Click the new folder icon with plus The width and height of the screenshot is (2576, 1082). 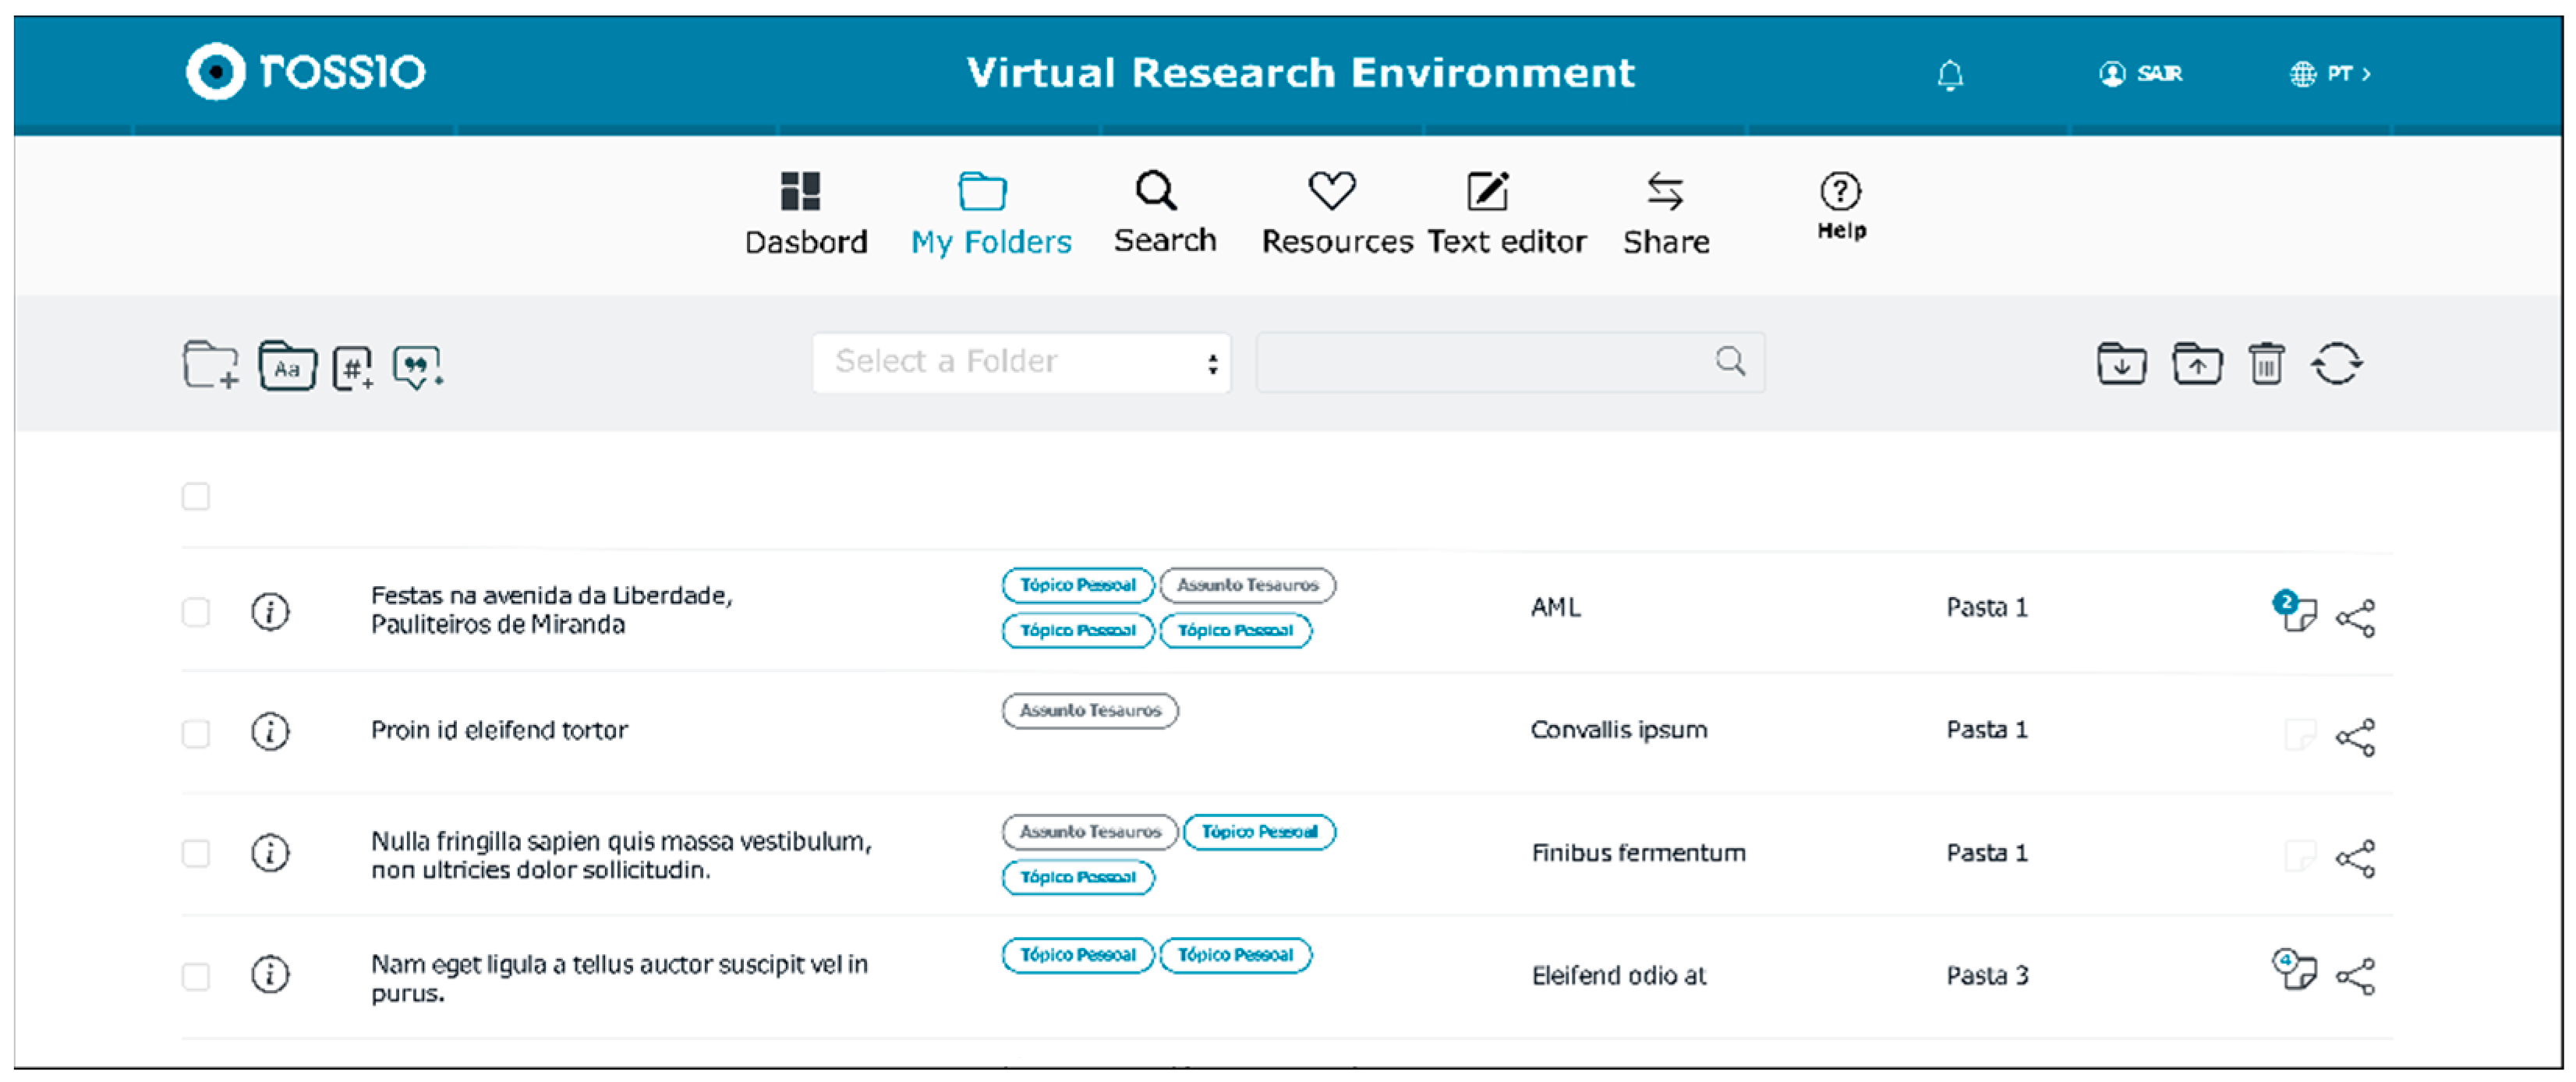[x=210, y=365]
